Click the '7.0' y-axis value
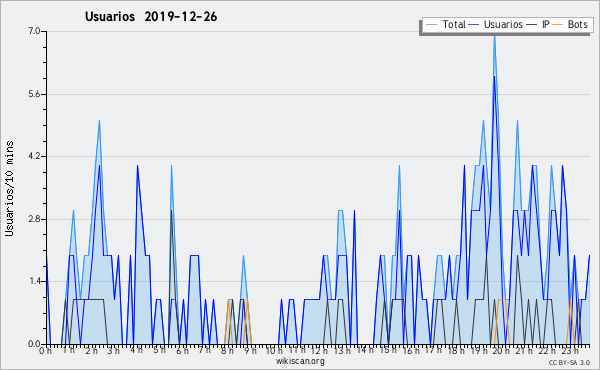Screen dimensions: 600x370 (34, 31)
